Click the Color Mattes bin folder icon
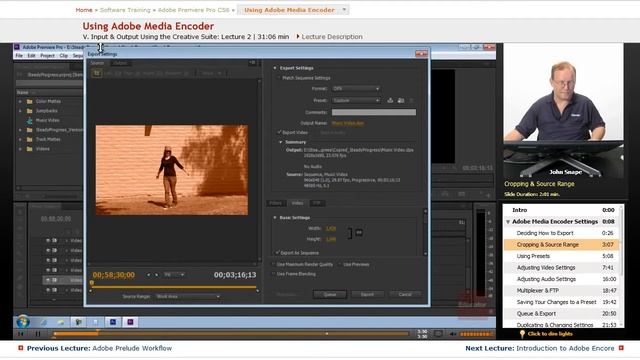The image size is (640, 360). [29, 101]
